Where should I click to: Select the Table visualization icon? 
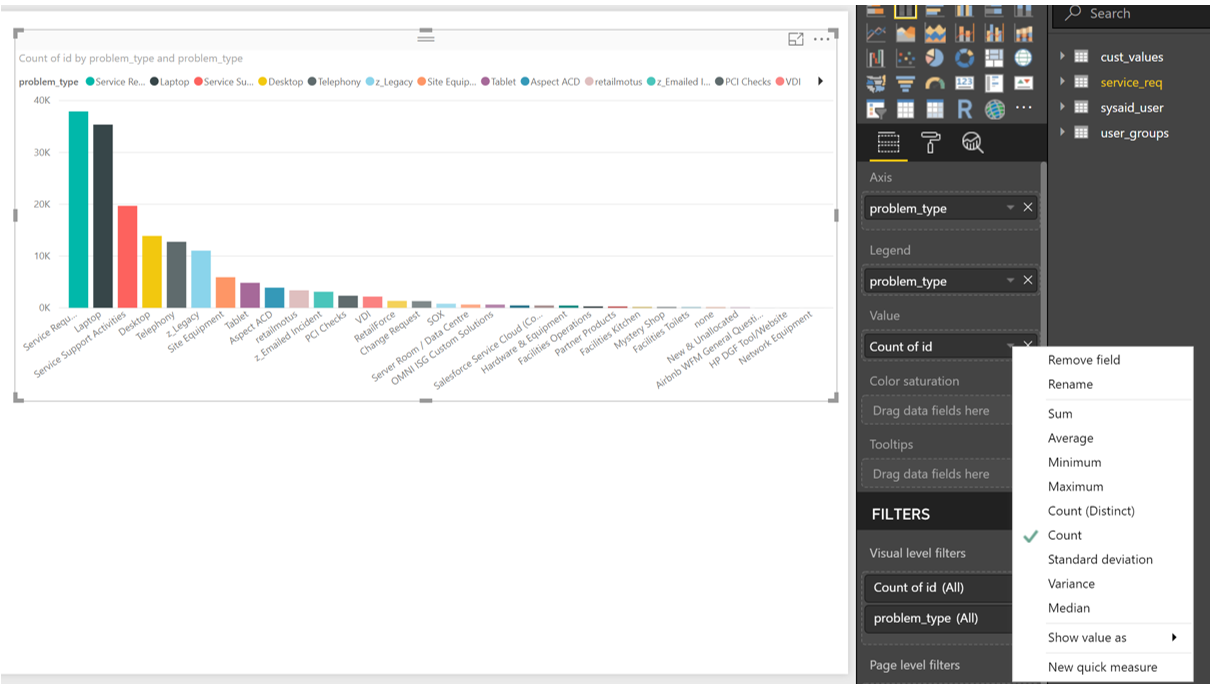tap(906, 109)
